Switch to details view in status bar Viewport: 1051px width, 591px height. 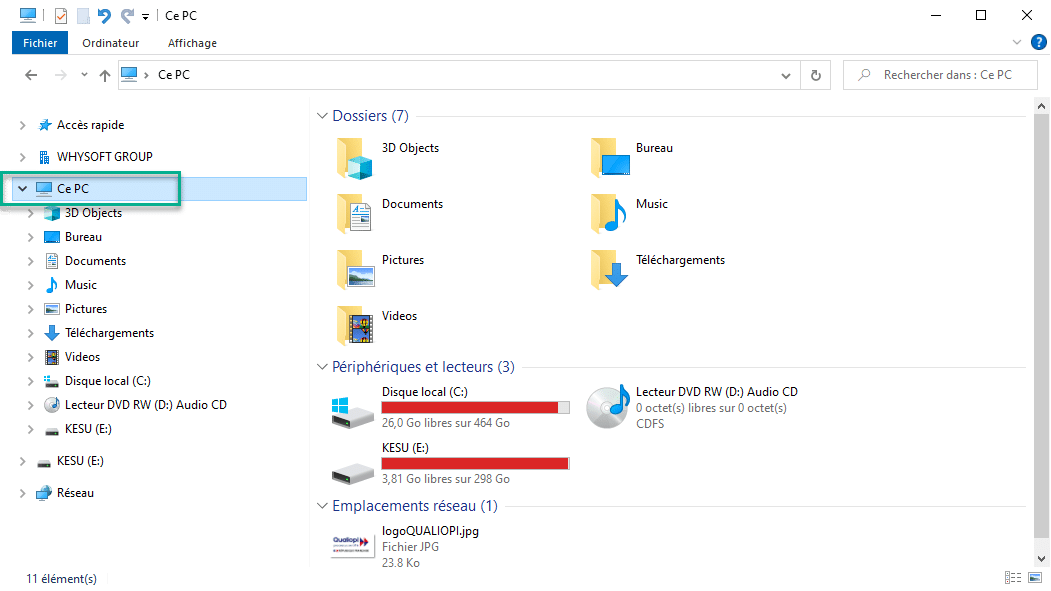point(1014,578)
